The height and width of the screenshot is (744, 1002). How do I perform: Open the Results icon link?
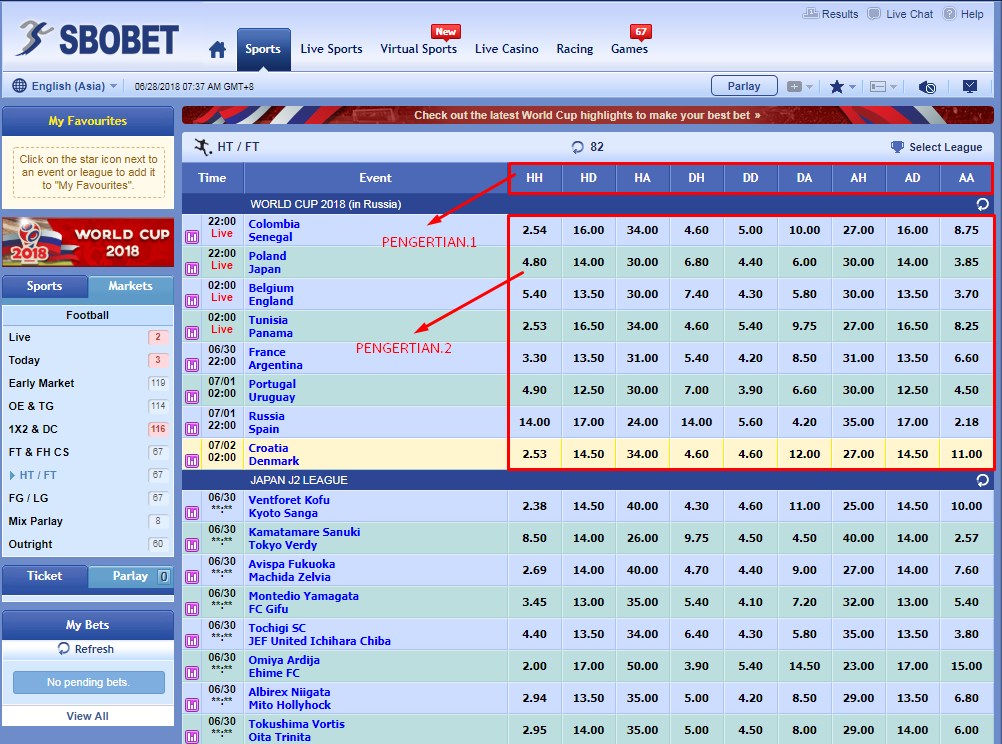pos(830,14)
